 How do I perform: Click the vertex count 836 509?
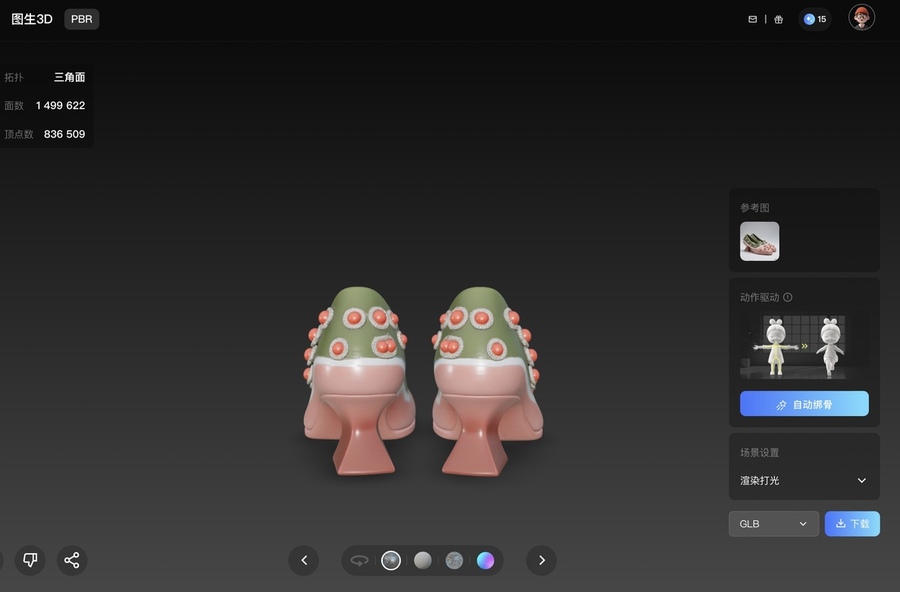64,134
